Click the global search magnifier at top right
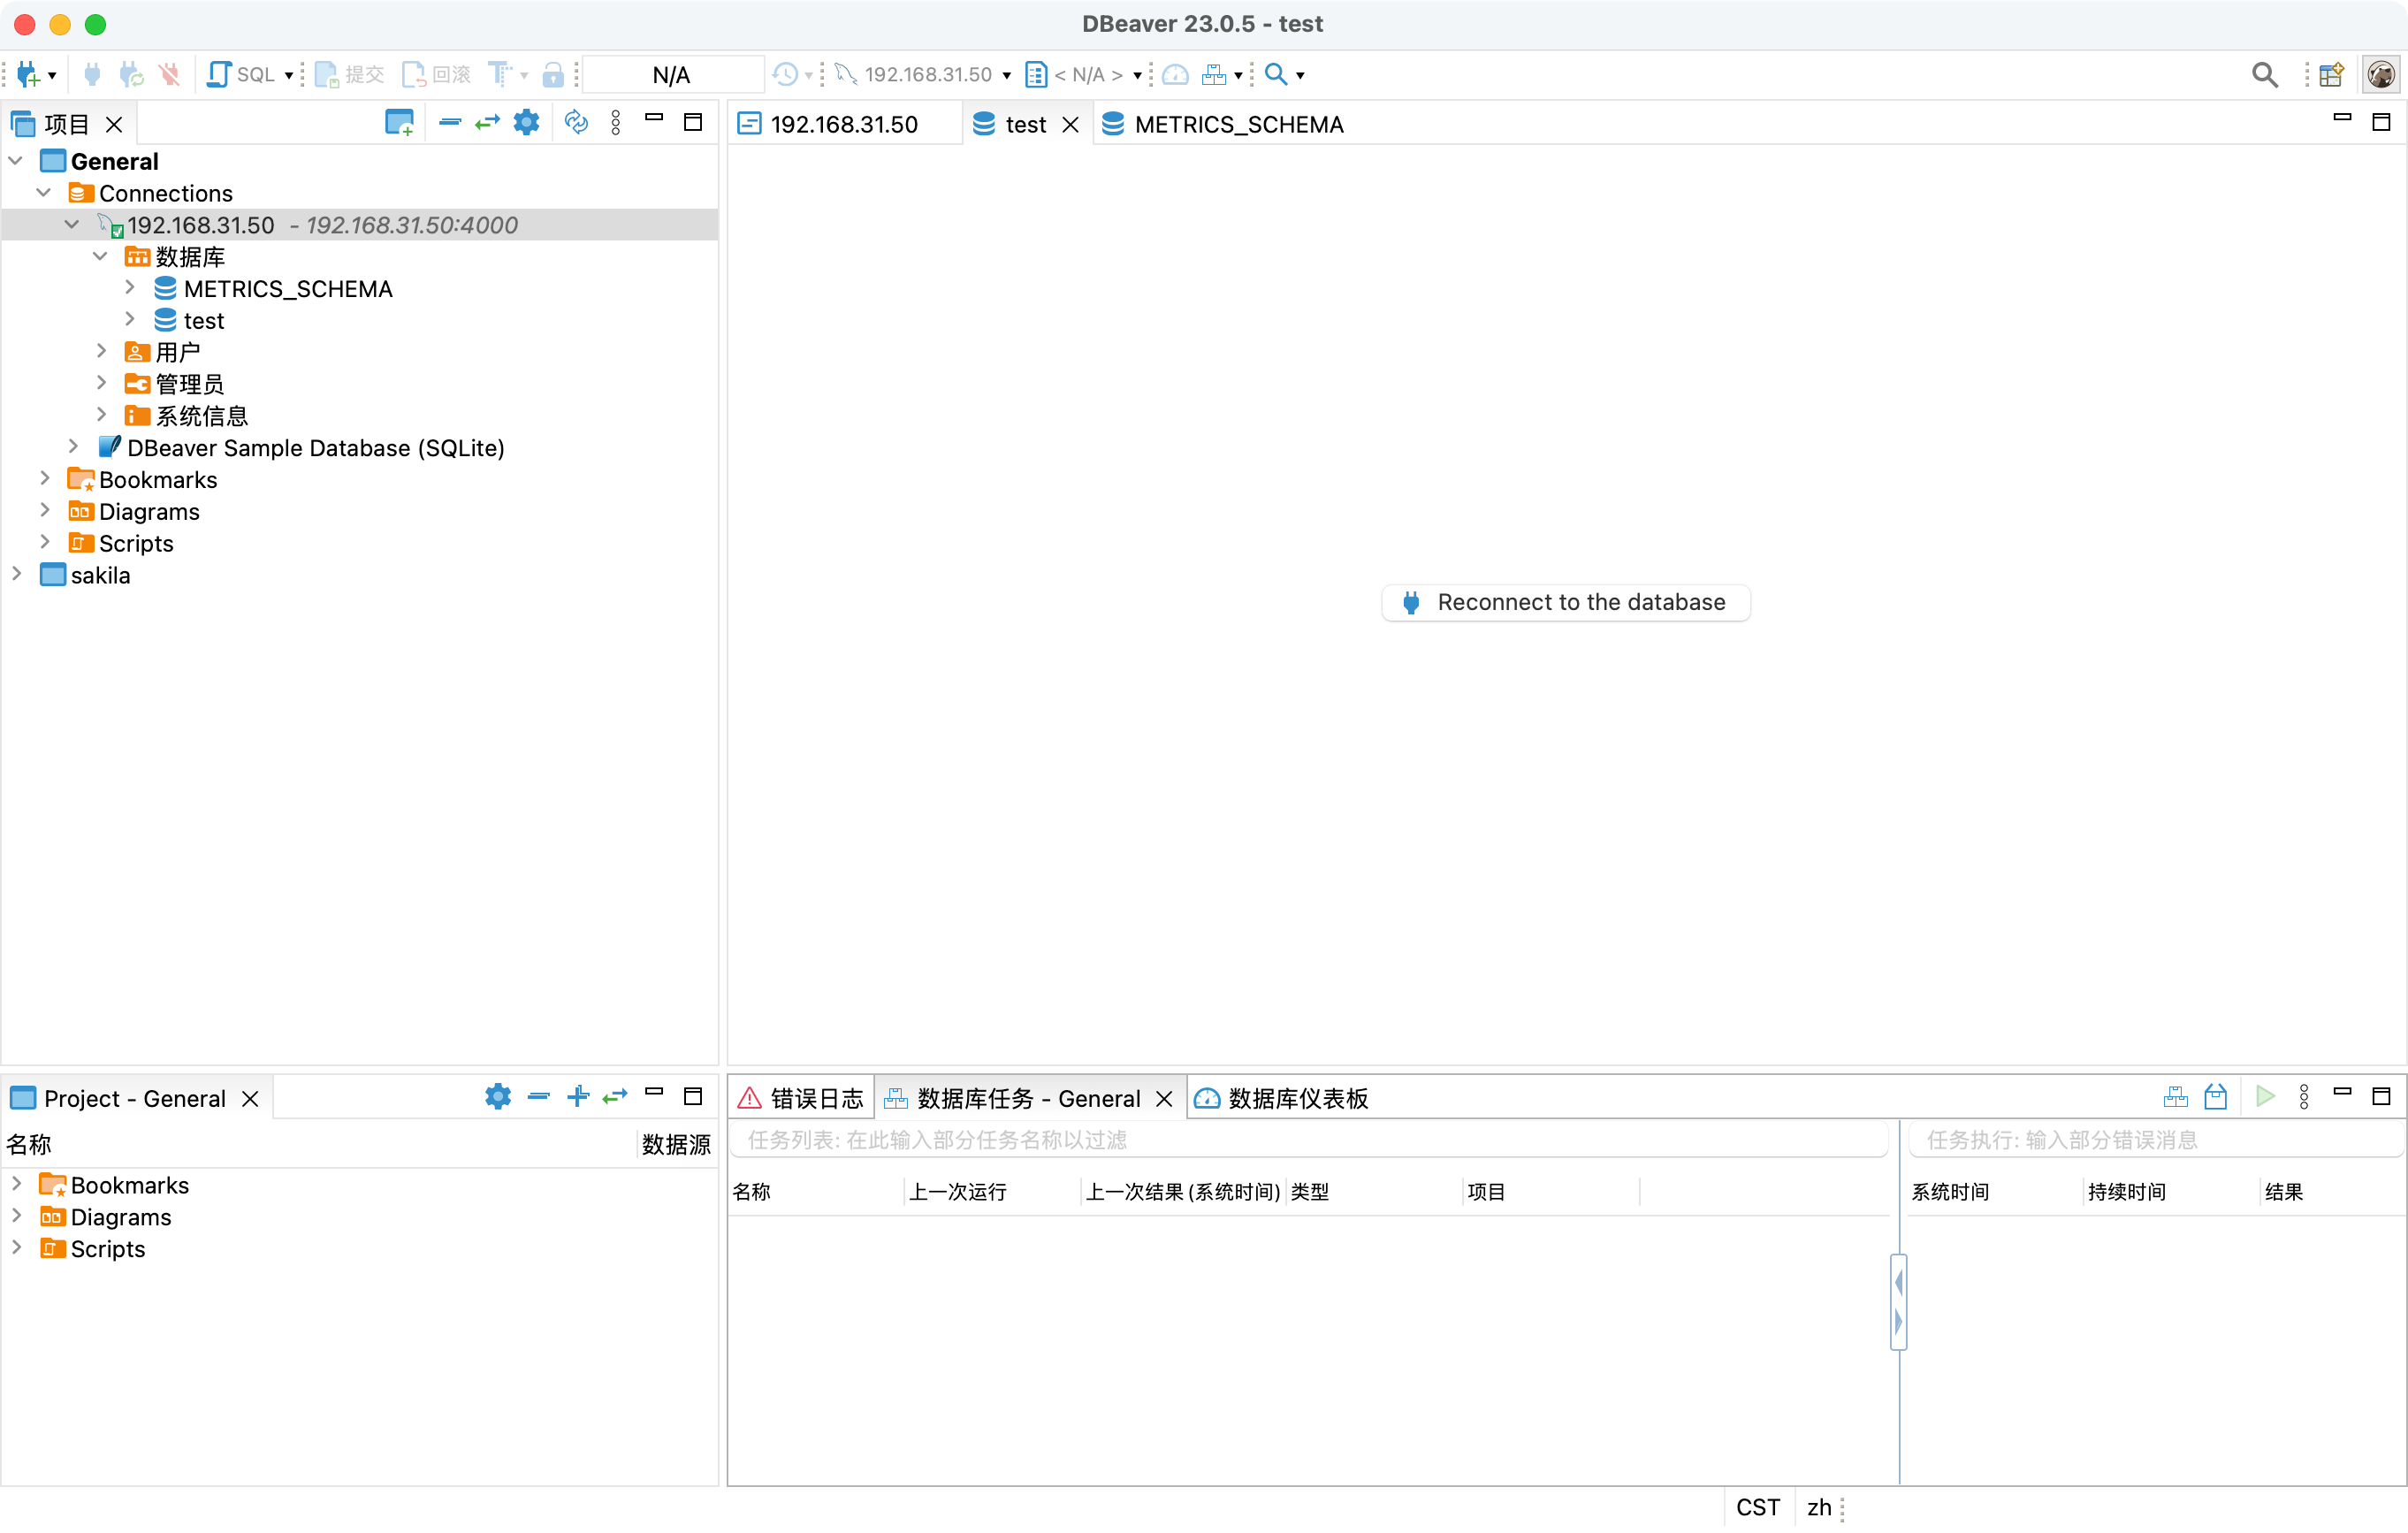The height and width of the screenshot is (1533, 2408). 2264,74
